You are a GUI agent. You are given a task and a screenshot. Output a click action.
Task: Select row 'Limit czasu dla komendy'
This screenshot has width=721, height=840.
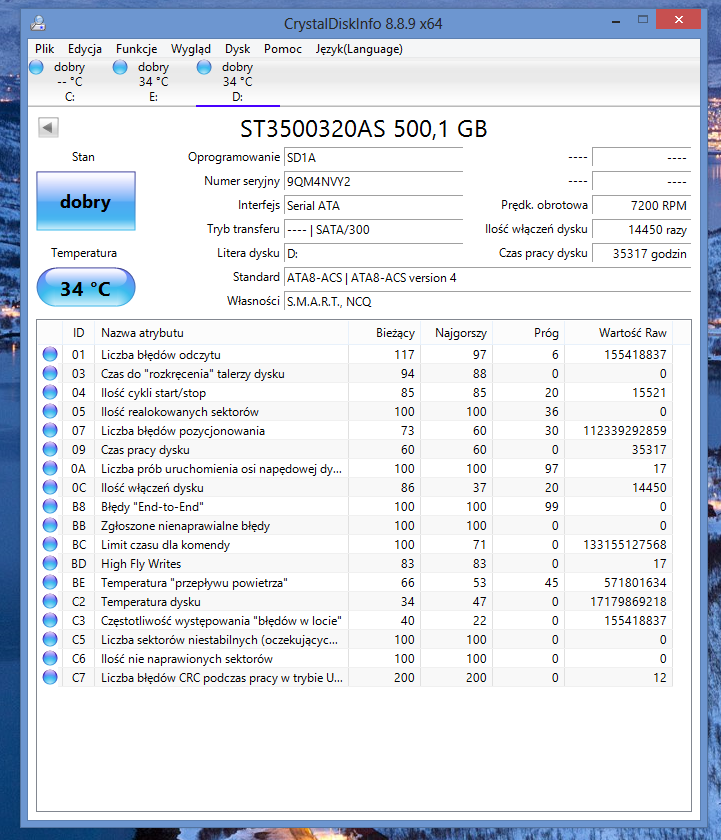coord(355,545)
